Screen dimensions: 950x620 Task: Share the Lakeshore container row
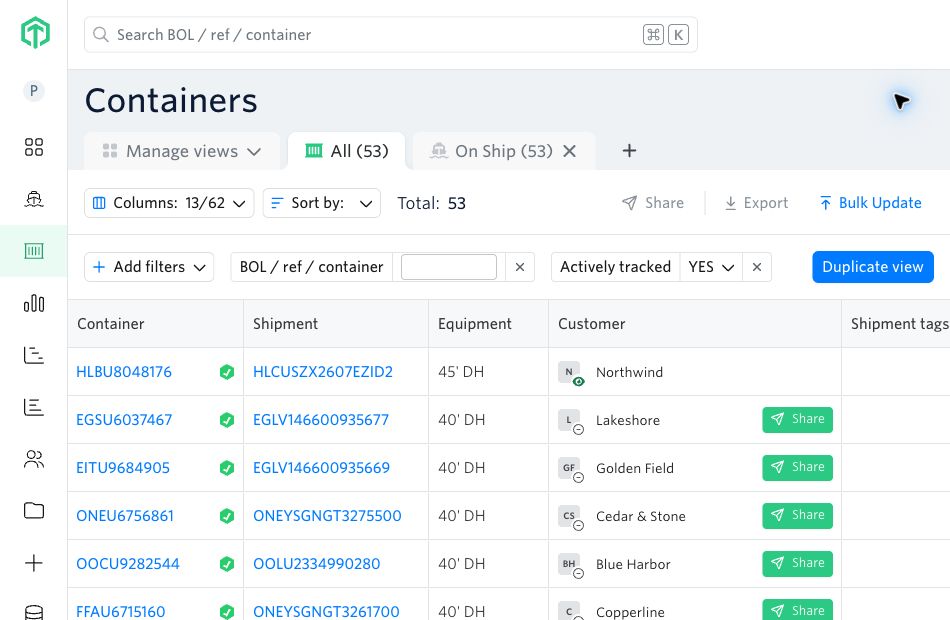pyautogui.click(x=797, y=419)
